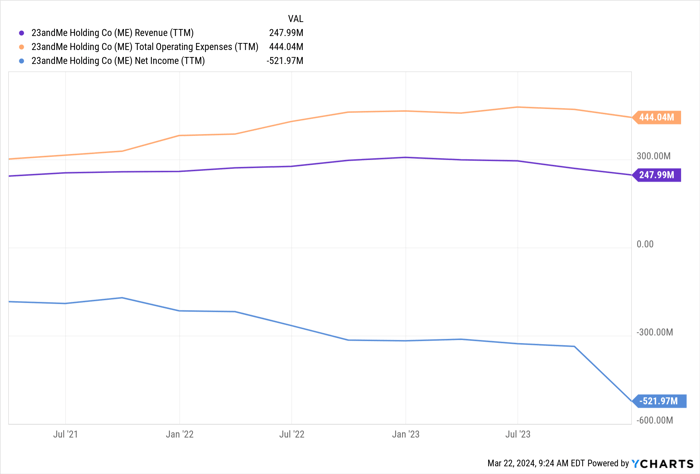Click the 0.00 y-axis label
This screenshot has width=700, height=474.
coord(645,244)
